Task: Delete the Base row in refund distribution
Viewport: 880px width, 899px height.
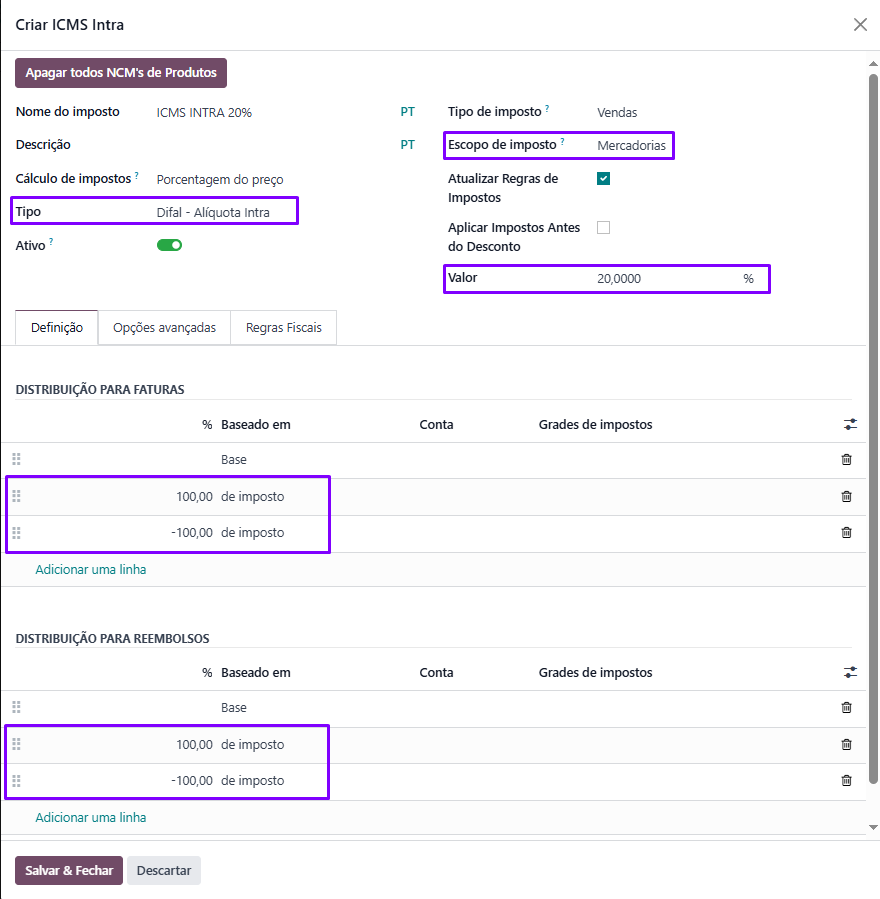Action: tap(846, 708)
